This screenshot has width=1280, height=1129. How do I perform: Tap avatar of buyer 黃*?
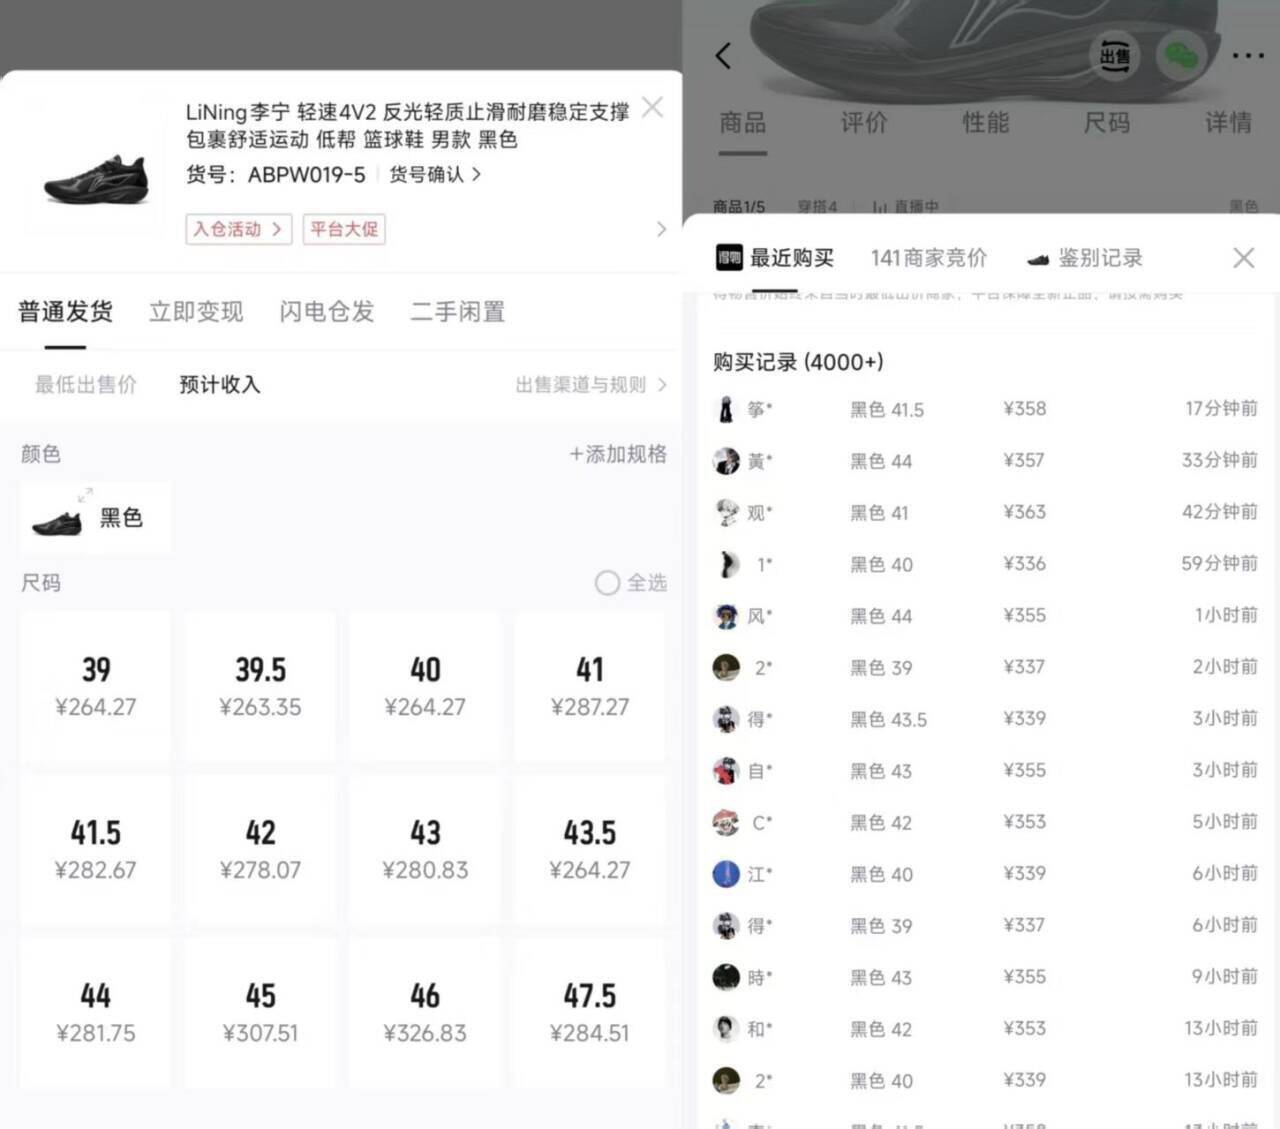pyautogui.click(x=726, y=461)
